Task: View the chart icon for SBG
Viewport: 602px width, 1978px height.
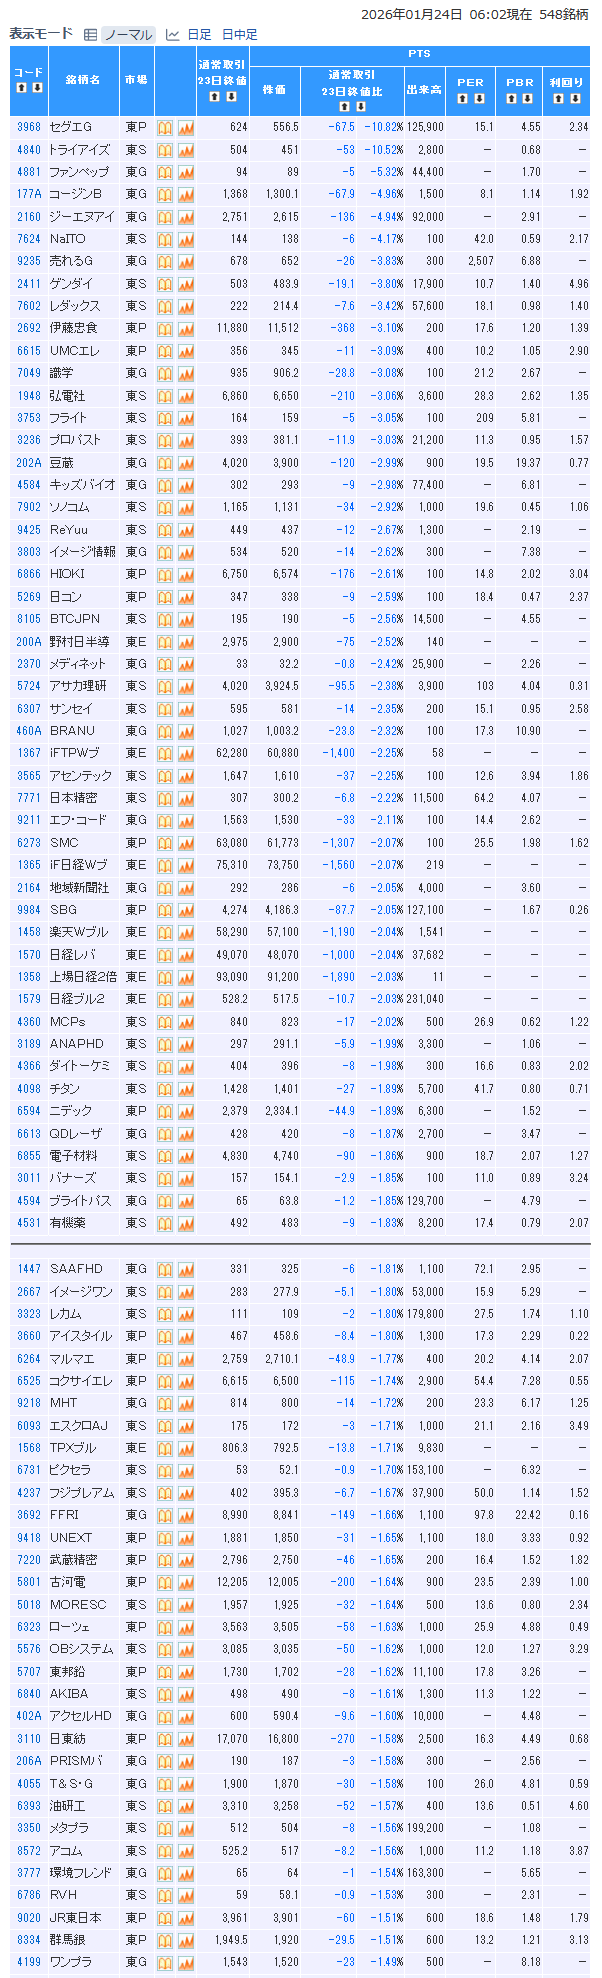Action: 186,911
